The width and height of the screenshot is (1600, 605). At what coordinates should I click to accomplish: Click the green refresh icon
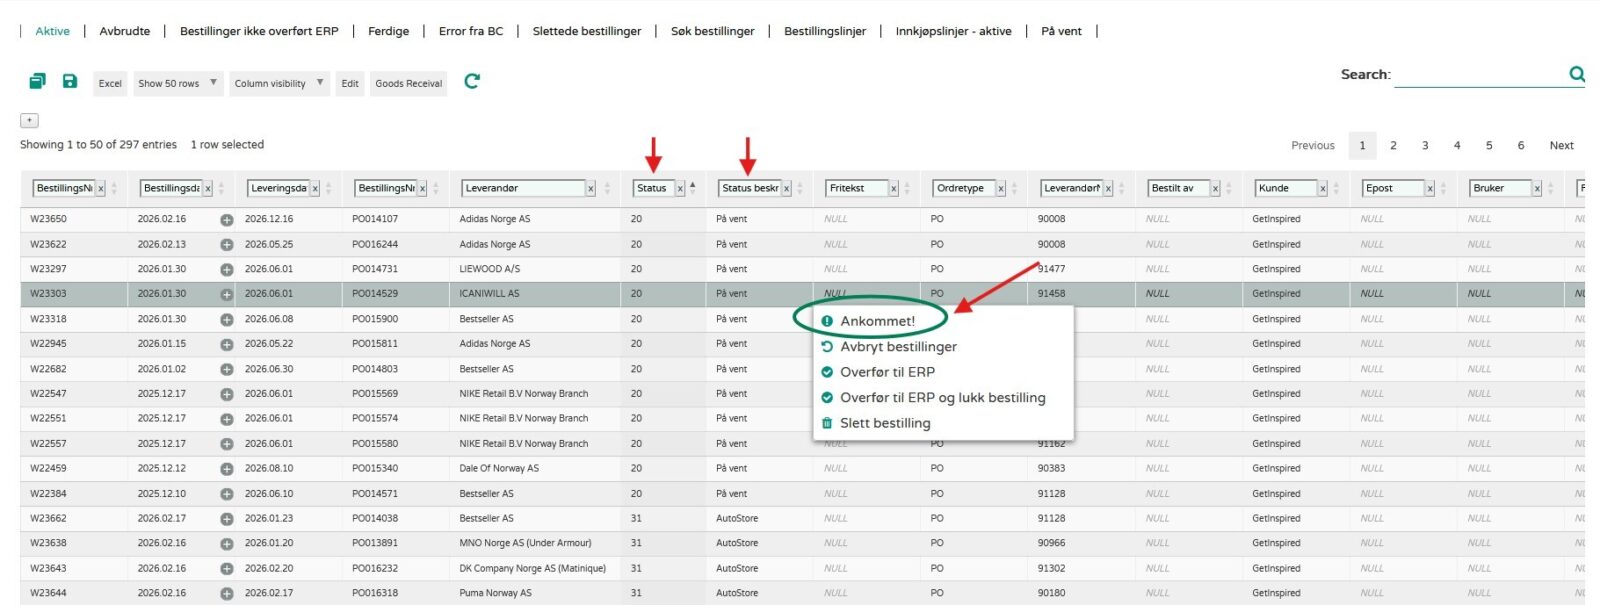pyautogui.click(x=472, y=81)
